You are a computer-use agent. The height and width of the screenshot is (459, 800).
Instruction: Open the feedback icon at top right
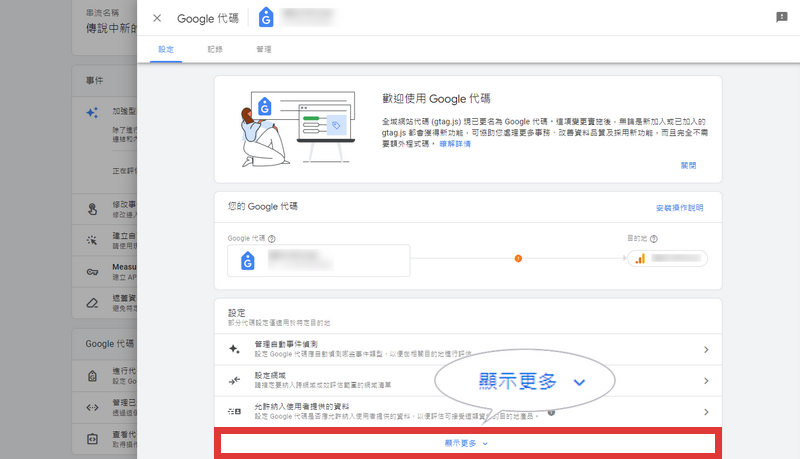click(781, 17)
